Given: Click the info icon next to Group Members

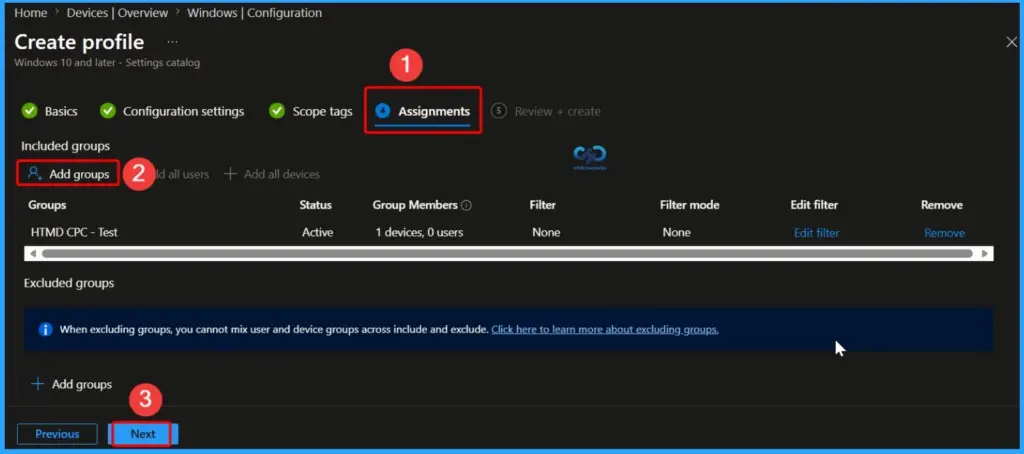Looking at the screenshot, I should (x=466, y=205).
